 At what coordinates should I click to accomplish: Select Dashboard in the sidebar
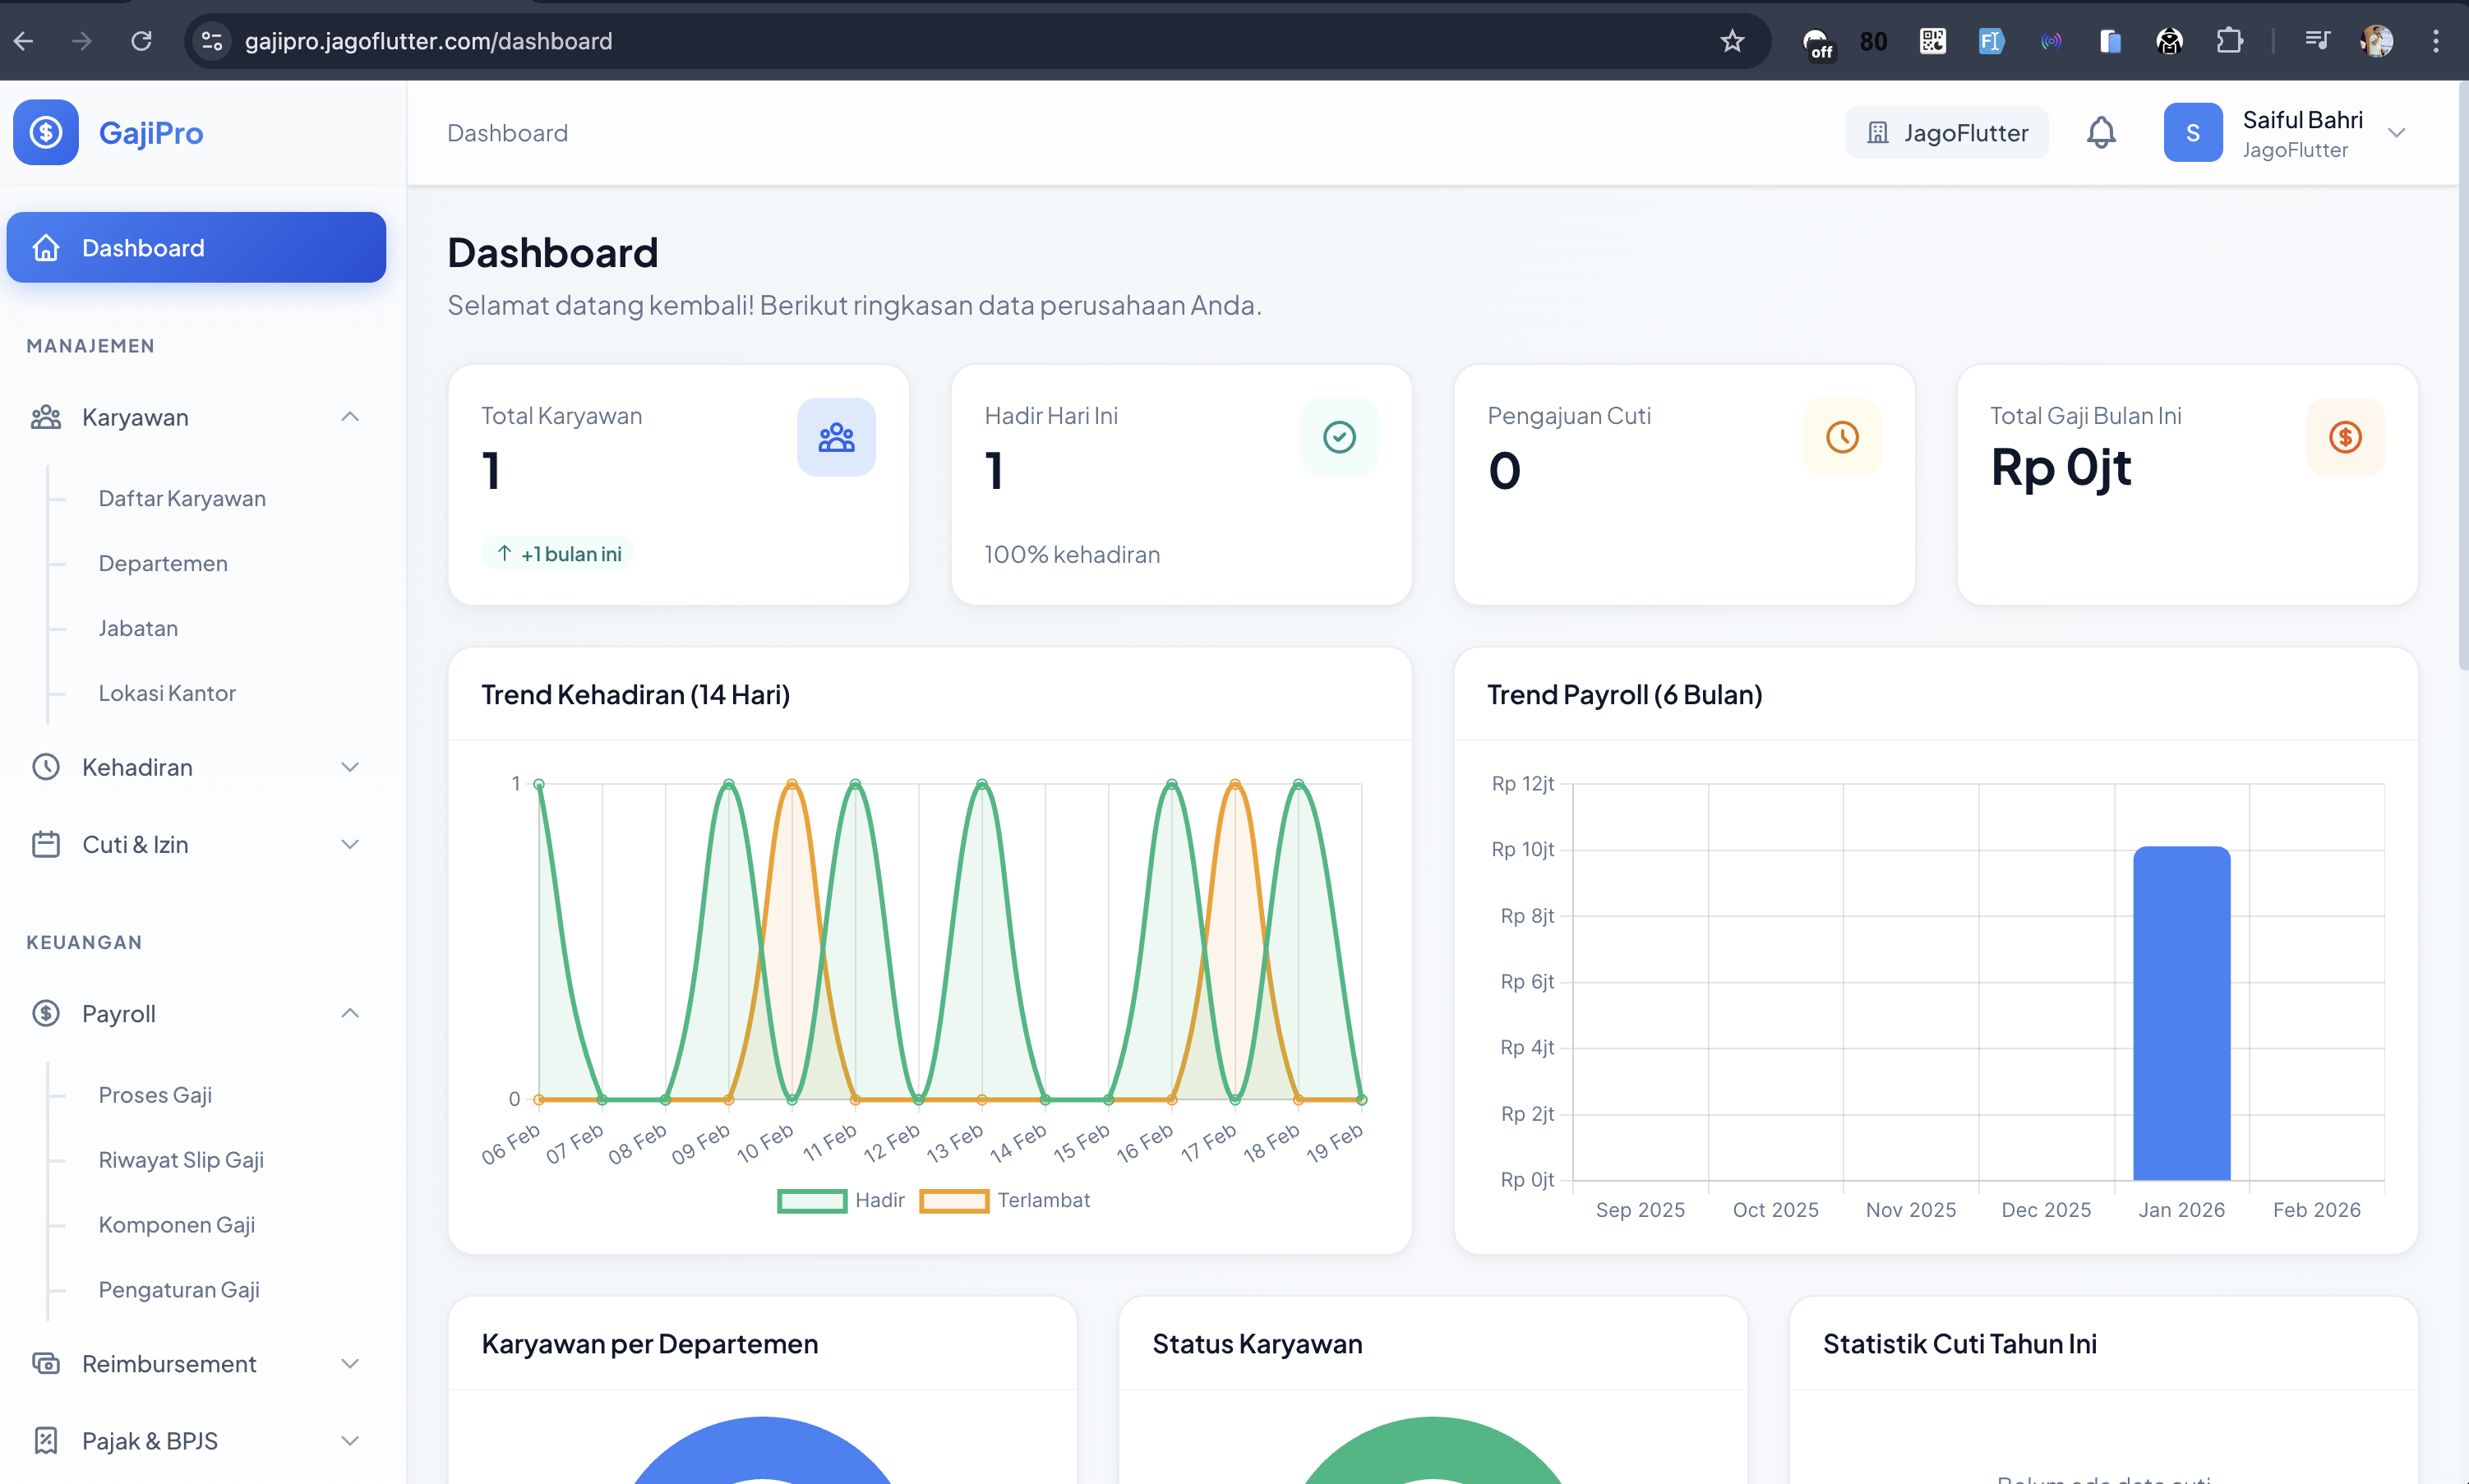point(196,247)
